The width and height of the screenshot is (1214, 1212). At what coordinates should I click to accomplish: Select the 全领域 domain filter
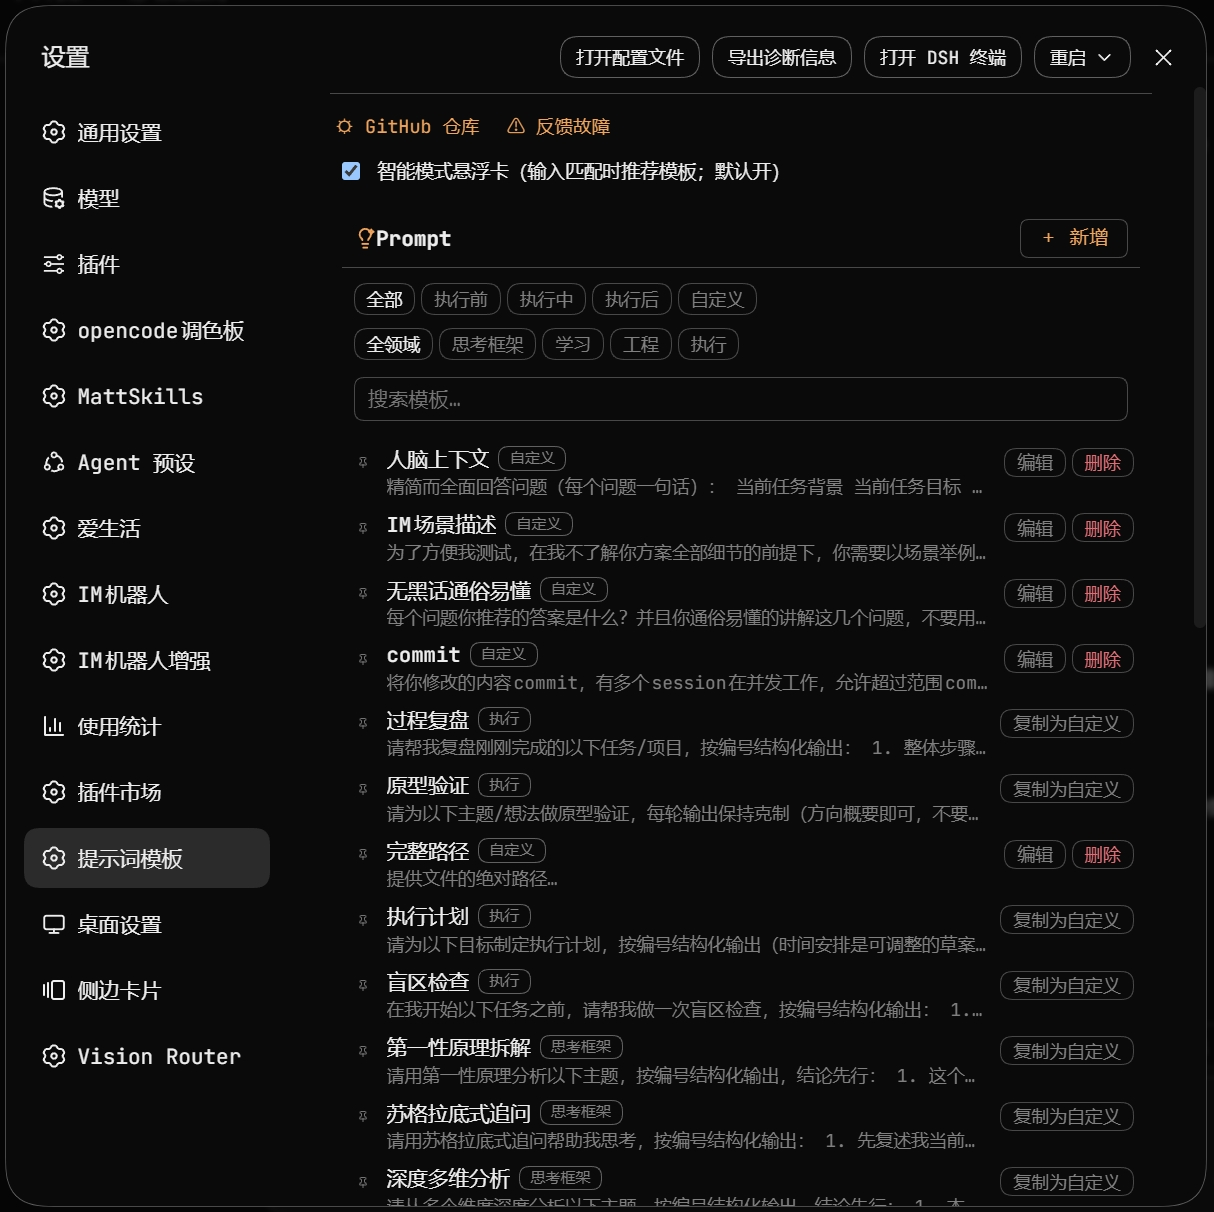click(393, 344)
